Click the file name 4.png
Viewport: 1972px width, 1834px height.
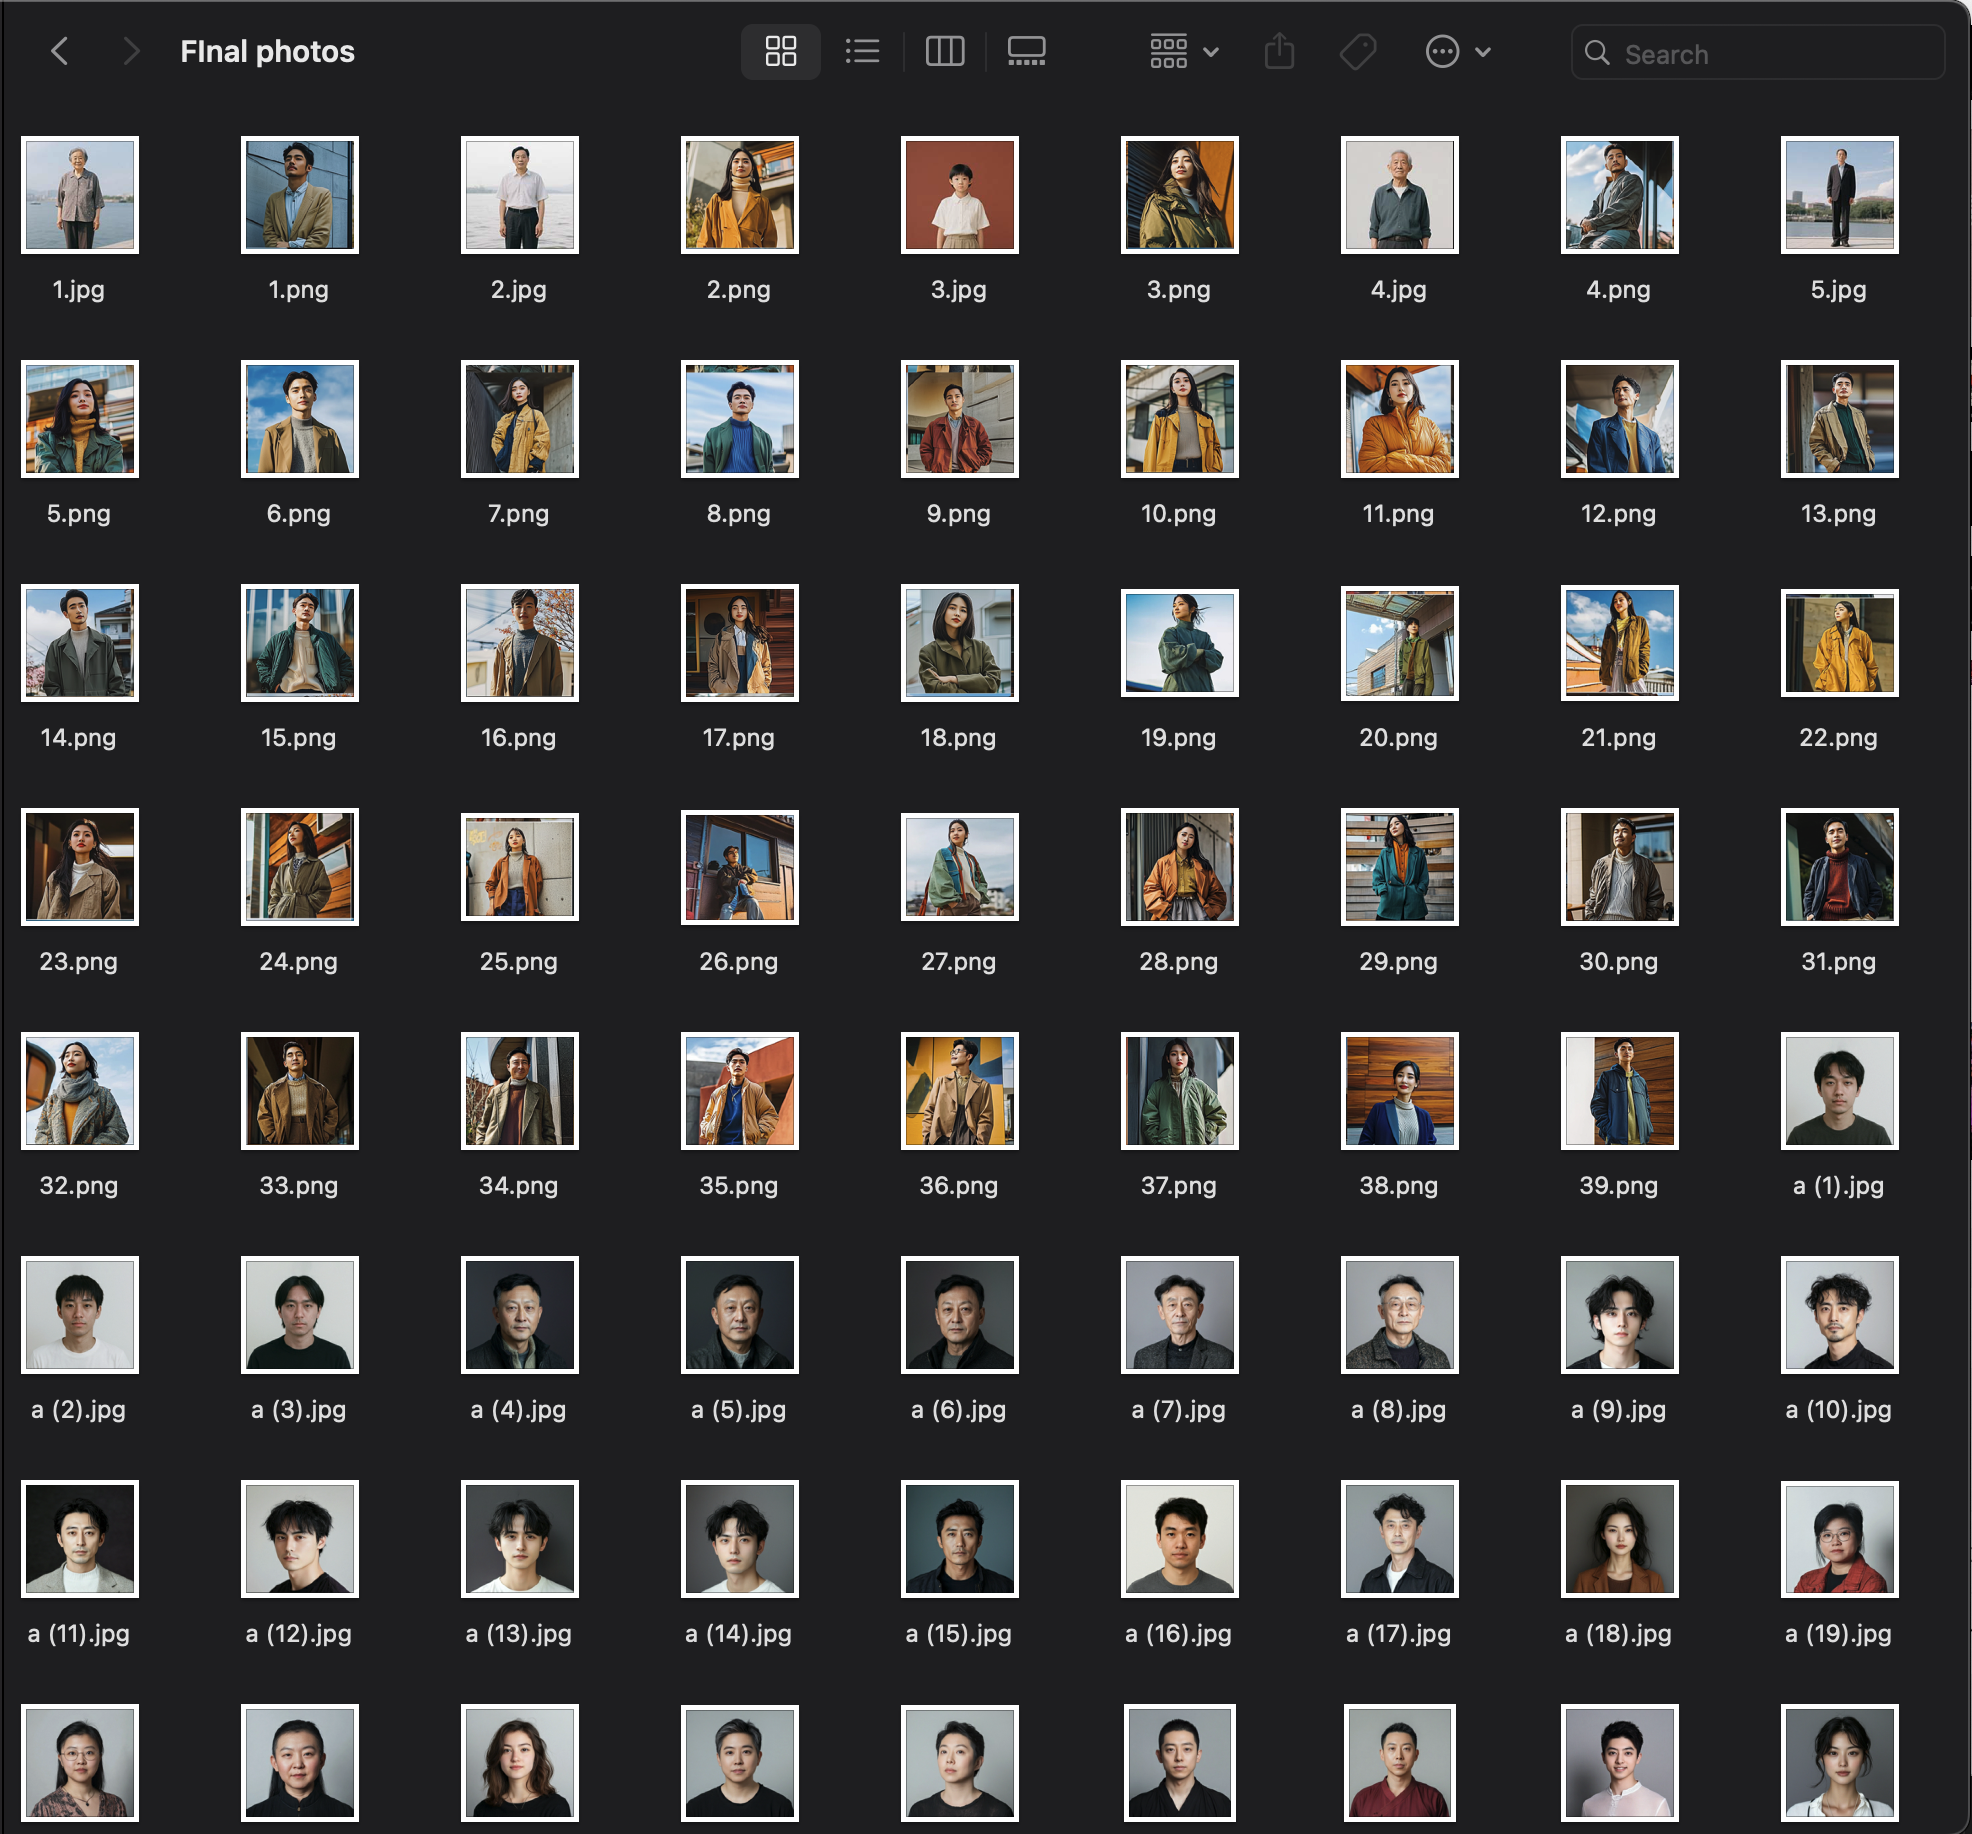[1619, 290]
